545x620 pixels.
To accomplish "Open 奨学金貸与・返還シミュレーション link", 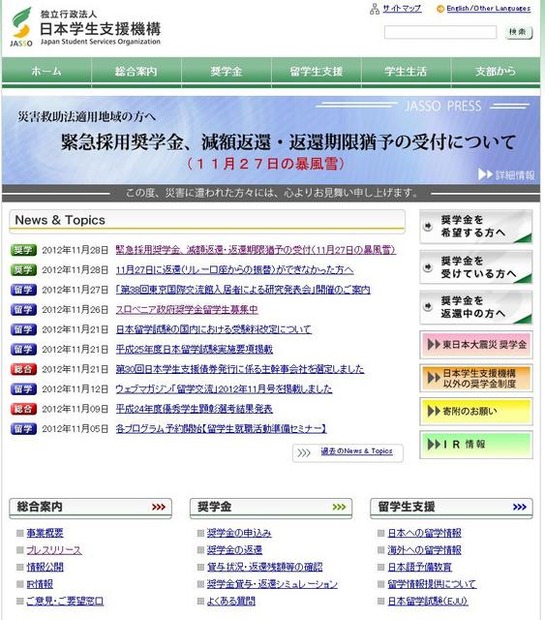I will point(272,584).
